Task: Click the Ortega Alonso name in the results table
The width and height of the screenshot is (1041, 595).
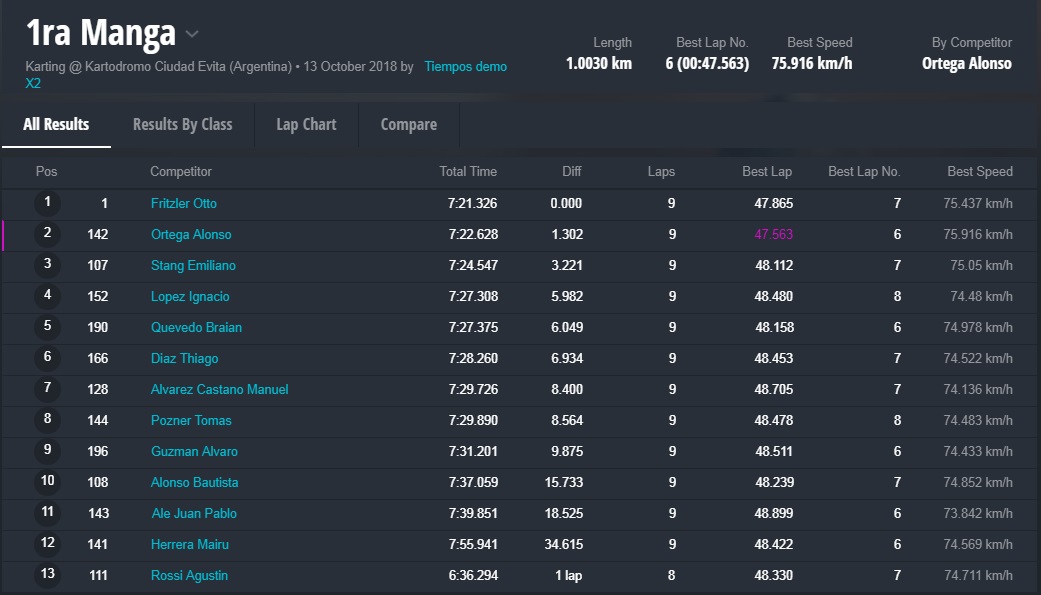Action: click(x=190, y=235)
